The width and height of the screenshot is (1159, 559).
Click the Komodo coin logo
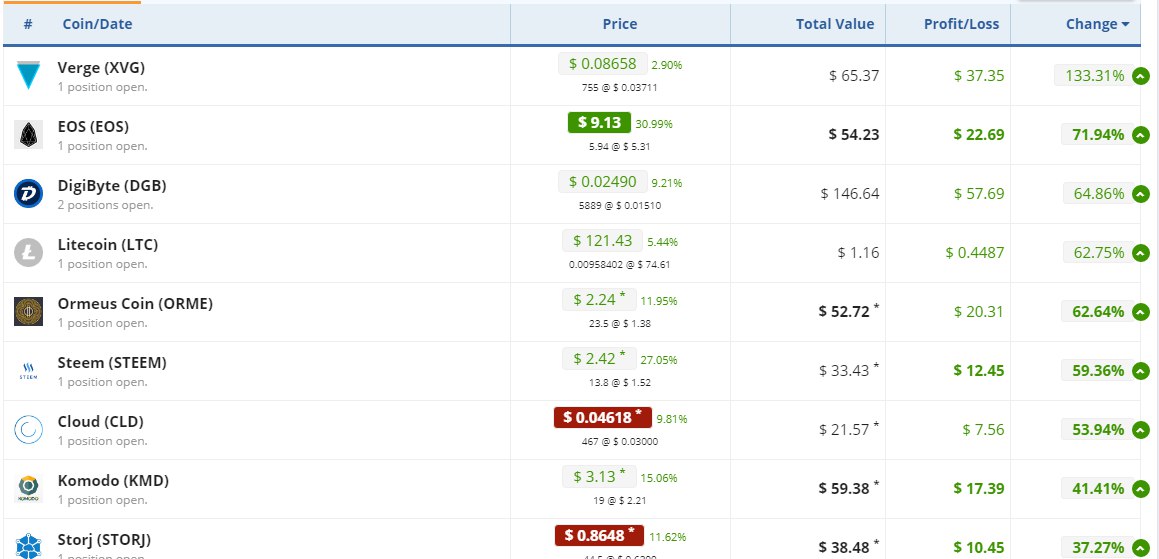(x=28, y=489)
